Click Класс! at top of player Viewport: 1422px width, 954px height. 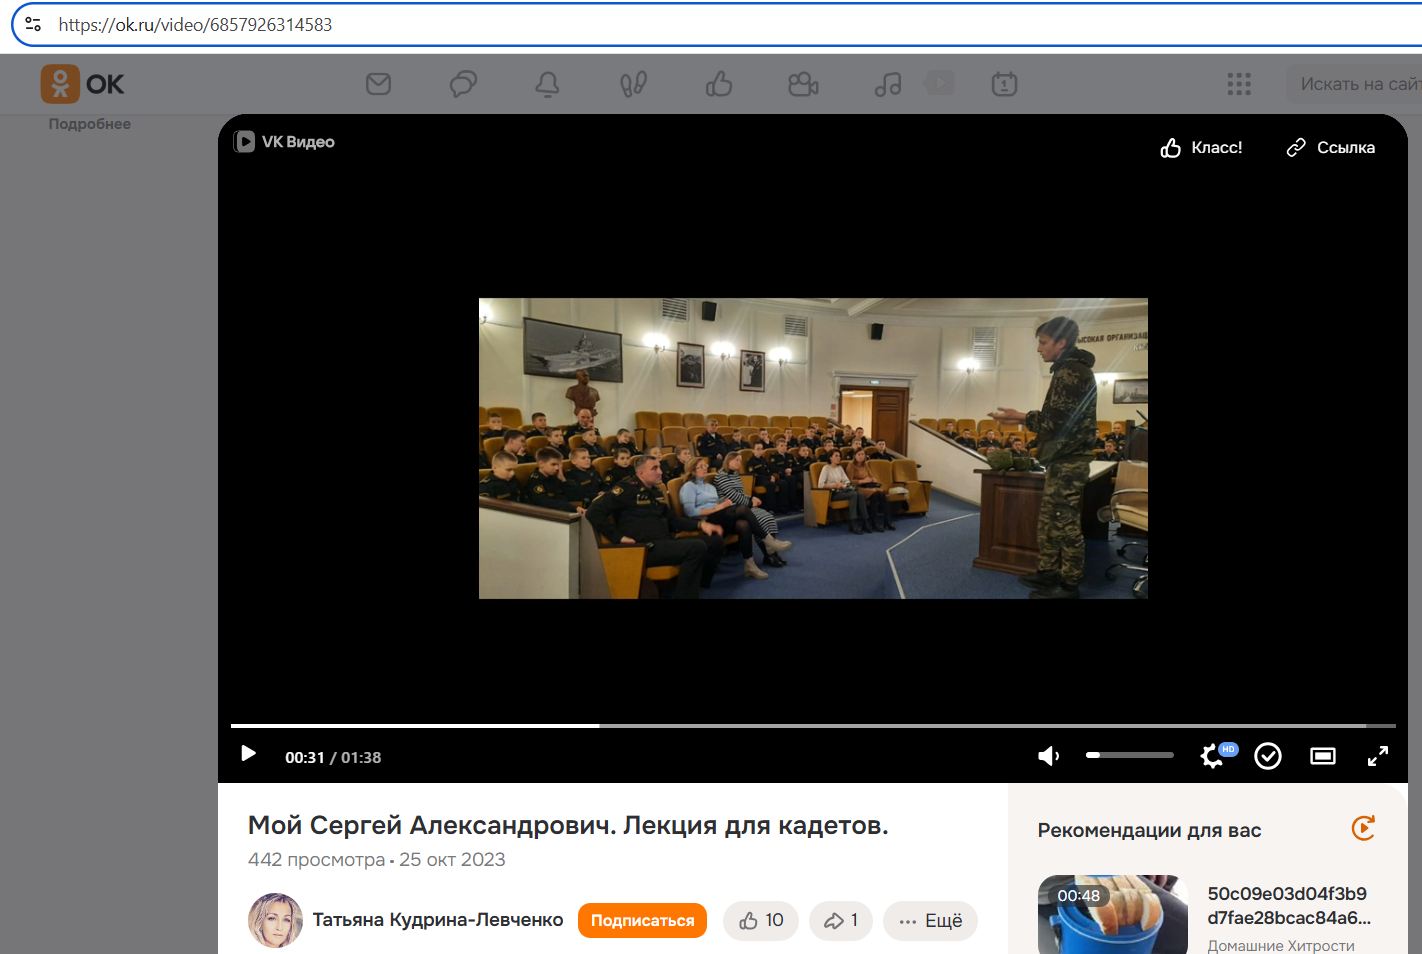click(x=1201, y=148)
